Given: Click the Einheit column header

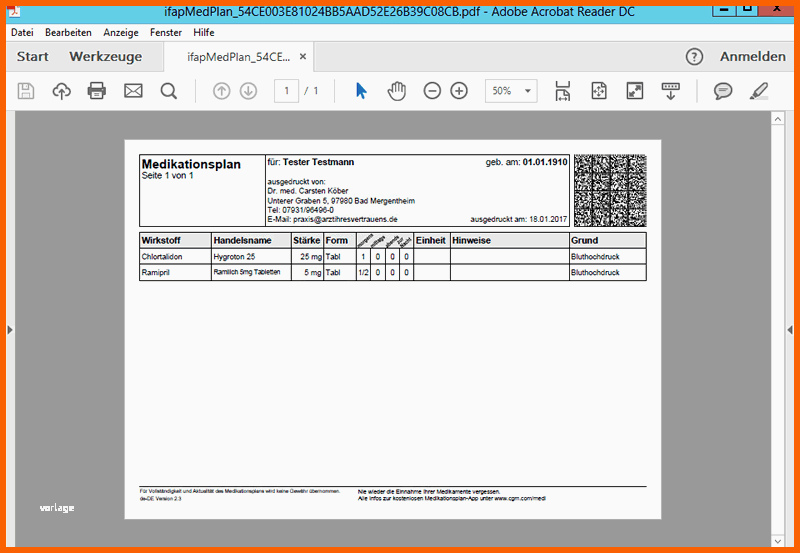Looking at the screenshot, I should point(431,240).
